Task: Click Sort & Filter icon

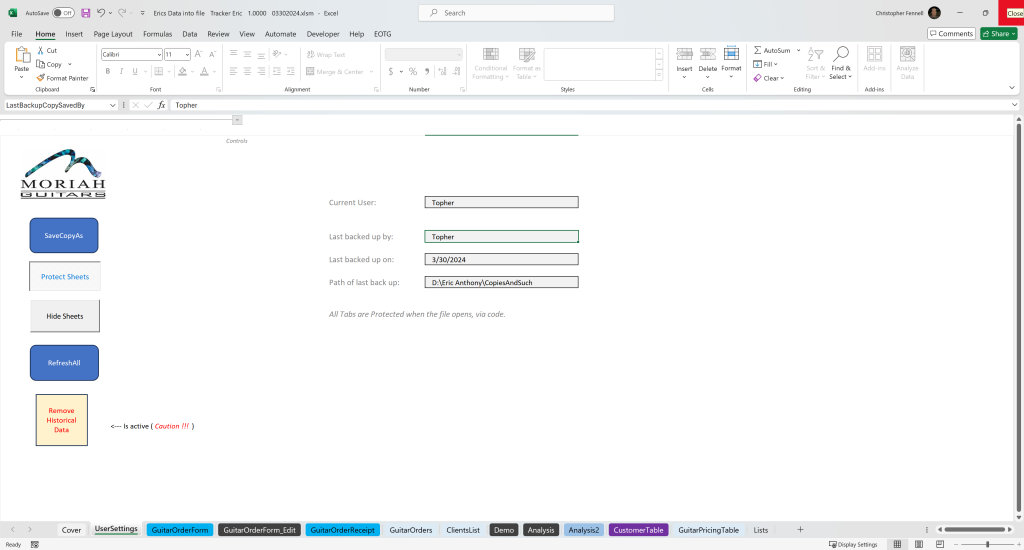Action: tap(815, 54)
